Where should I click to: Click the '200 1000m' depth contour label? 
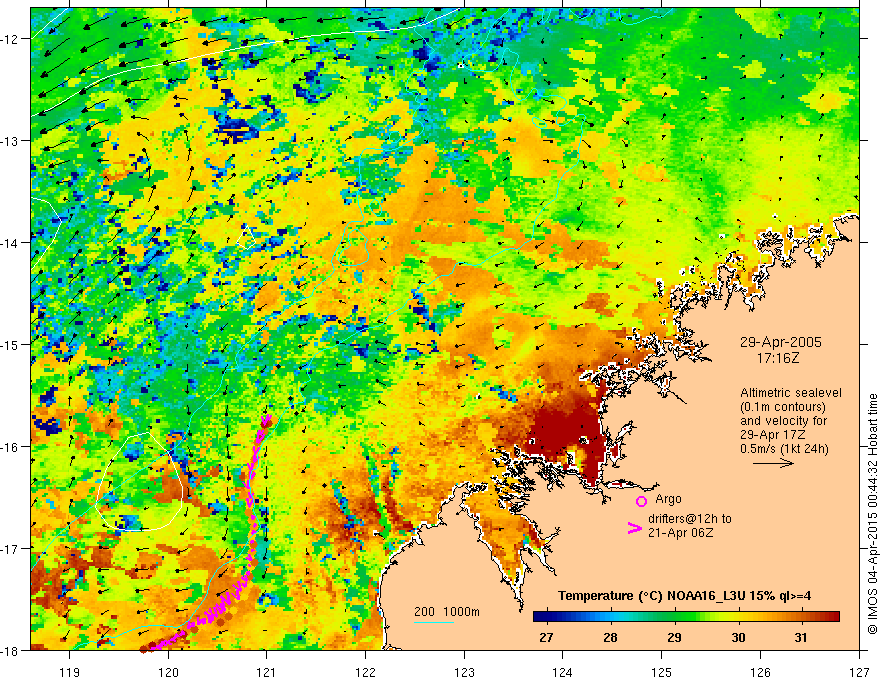point(447,612)
